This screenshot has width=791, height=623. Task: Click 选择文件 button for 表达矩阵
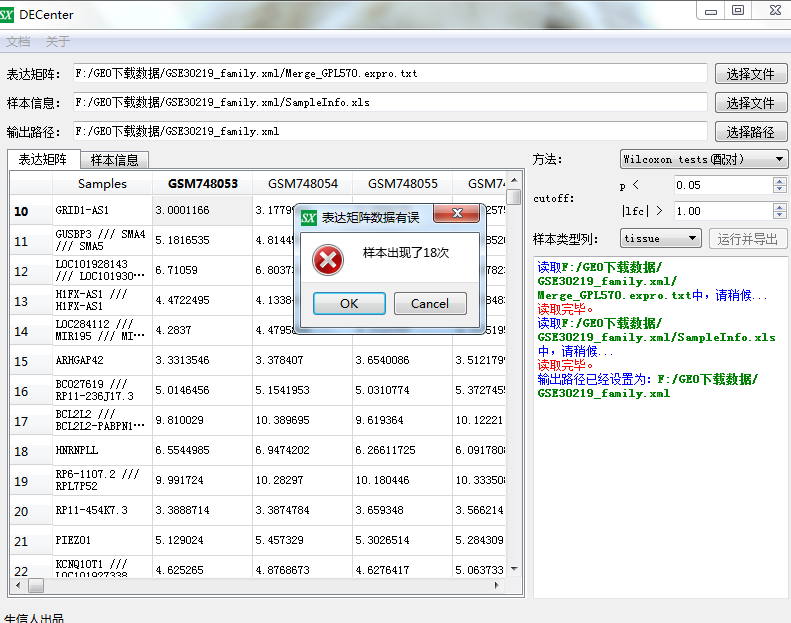coord(750,74)
